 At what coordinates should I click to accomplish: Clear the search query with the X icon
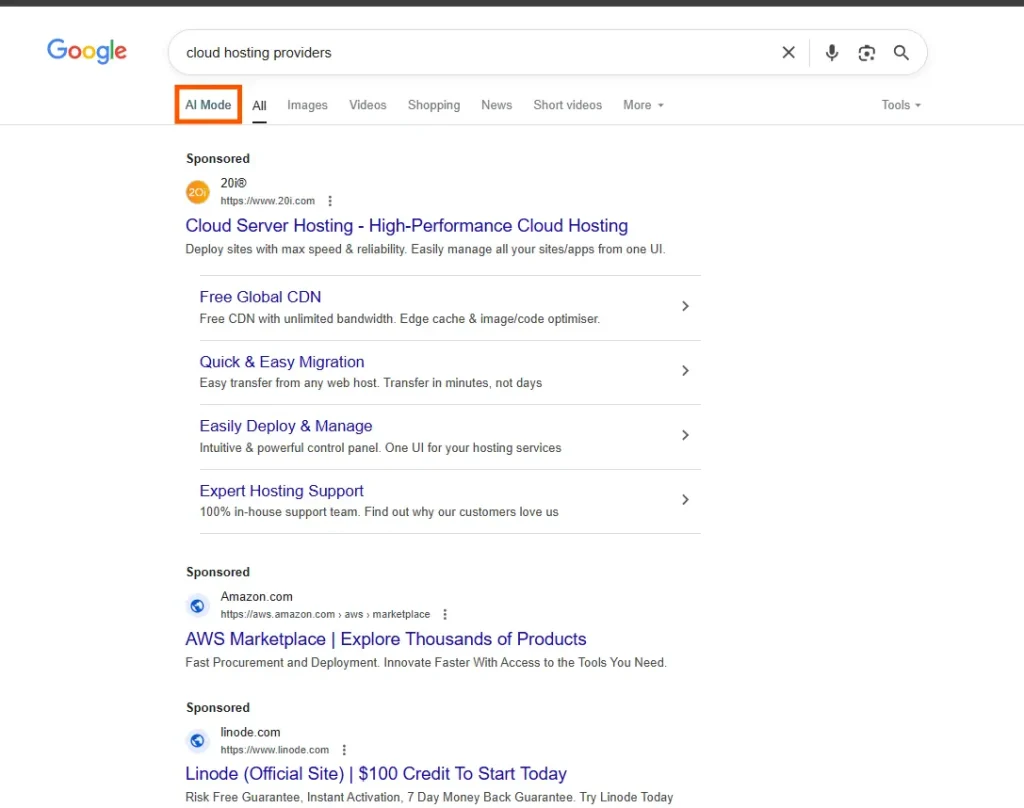[x=788, y=52]
